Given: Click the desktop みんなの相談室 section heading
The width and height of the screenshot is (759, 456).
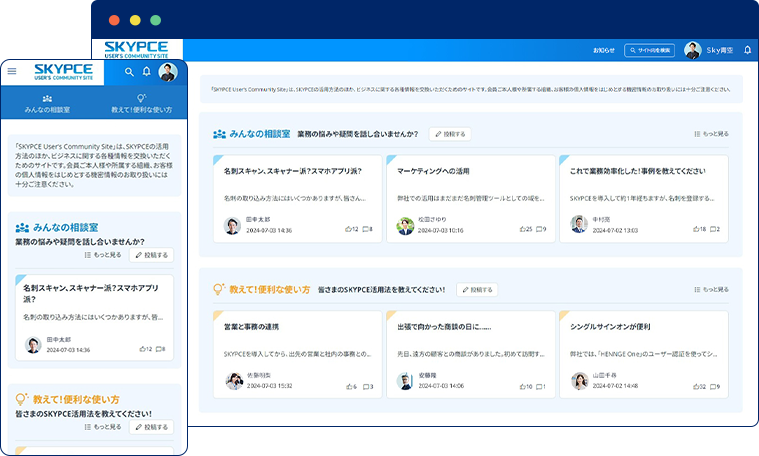Looking at the screenshot, I should tap(259, 134).
